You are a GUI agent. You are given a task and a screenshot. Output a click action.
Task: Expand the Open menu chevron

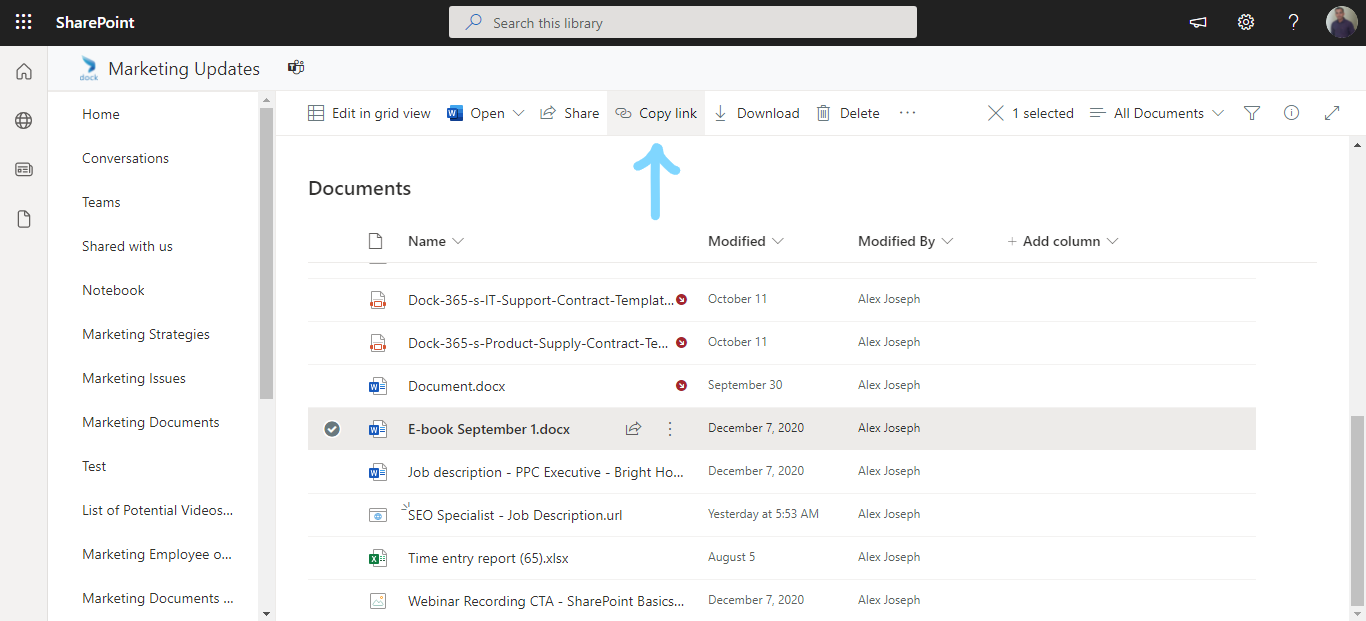click(x=520, y=113)
